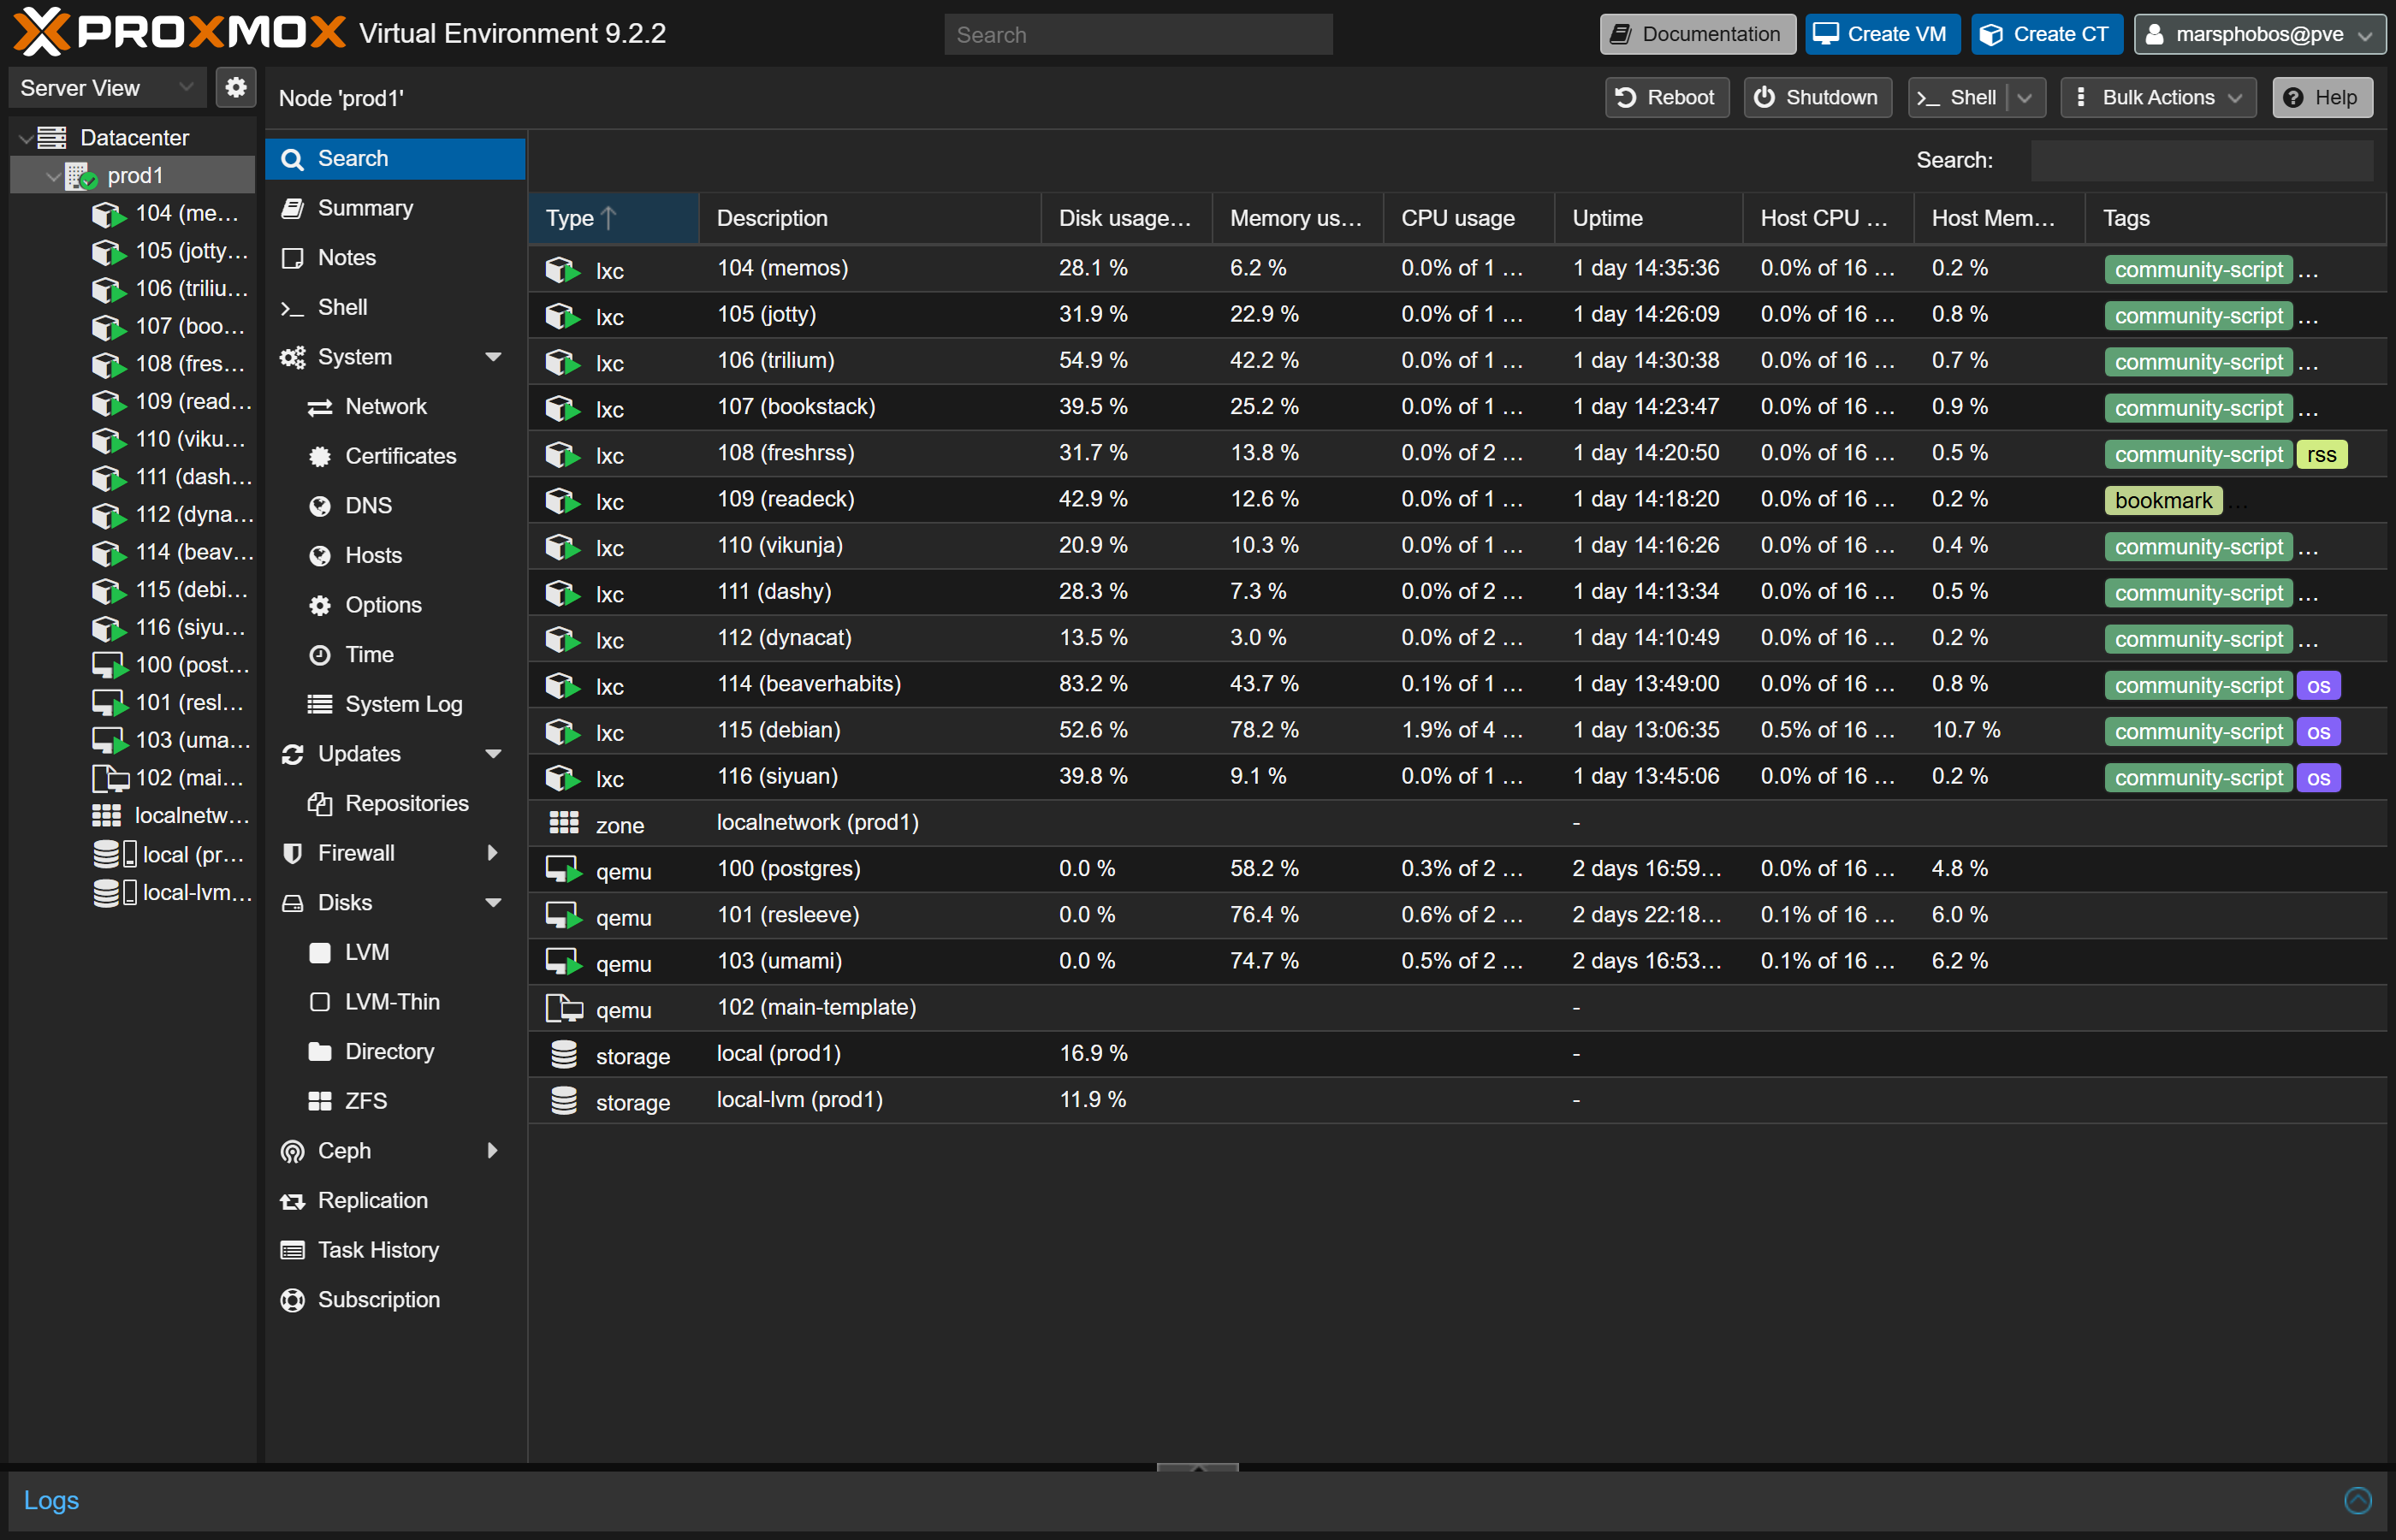
Task: Click the DNS globe icon
Action: coord(320,506)
